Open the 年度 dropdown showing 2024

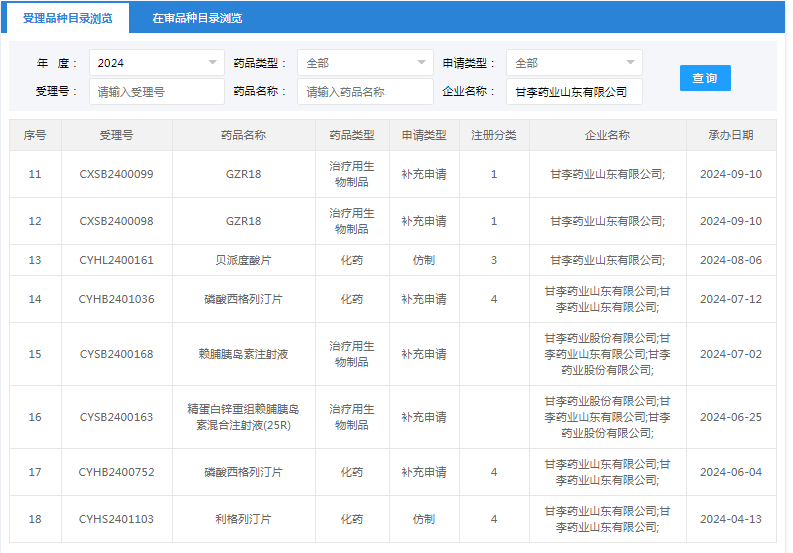[157, 63]
